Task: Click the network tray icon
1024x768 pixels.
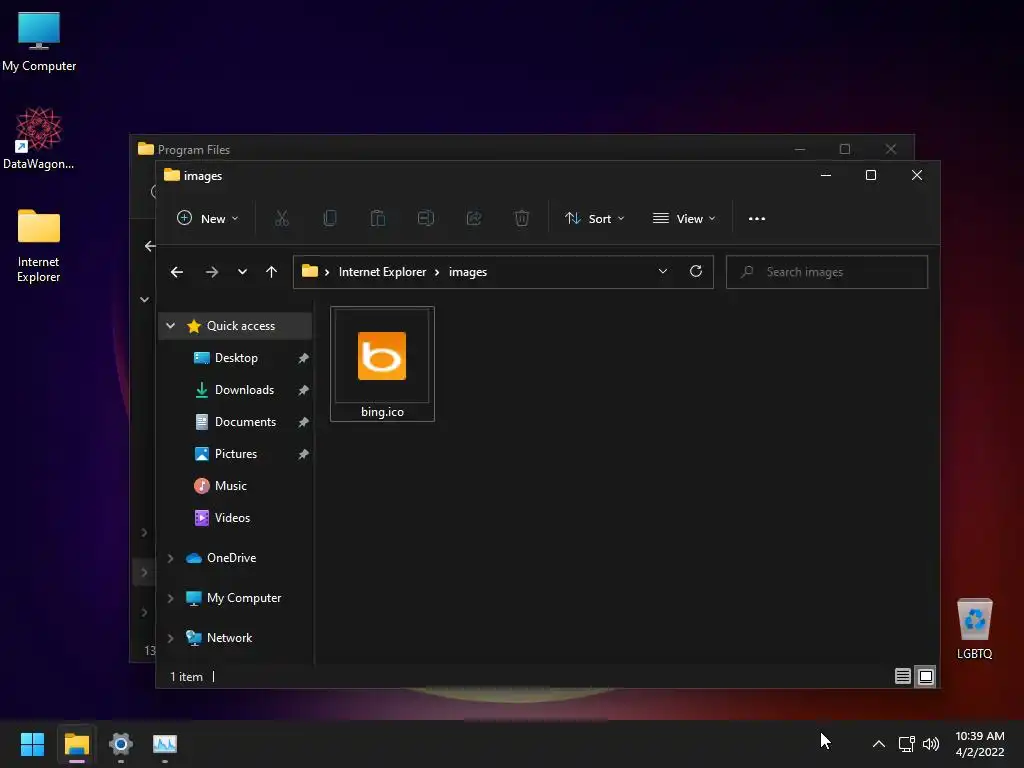Action: point(906,744)
